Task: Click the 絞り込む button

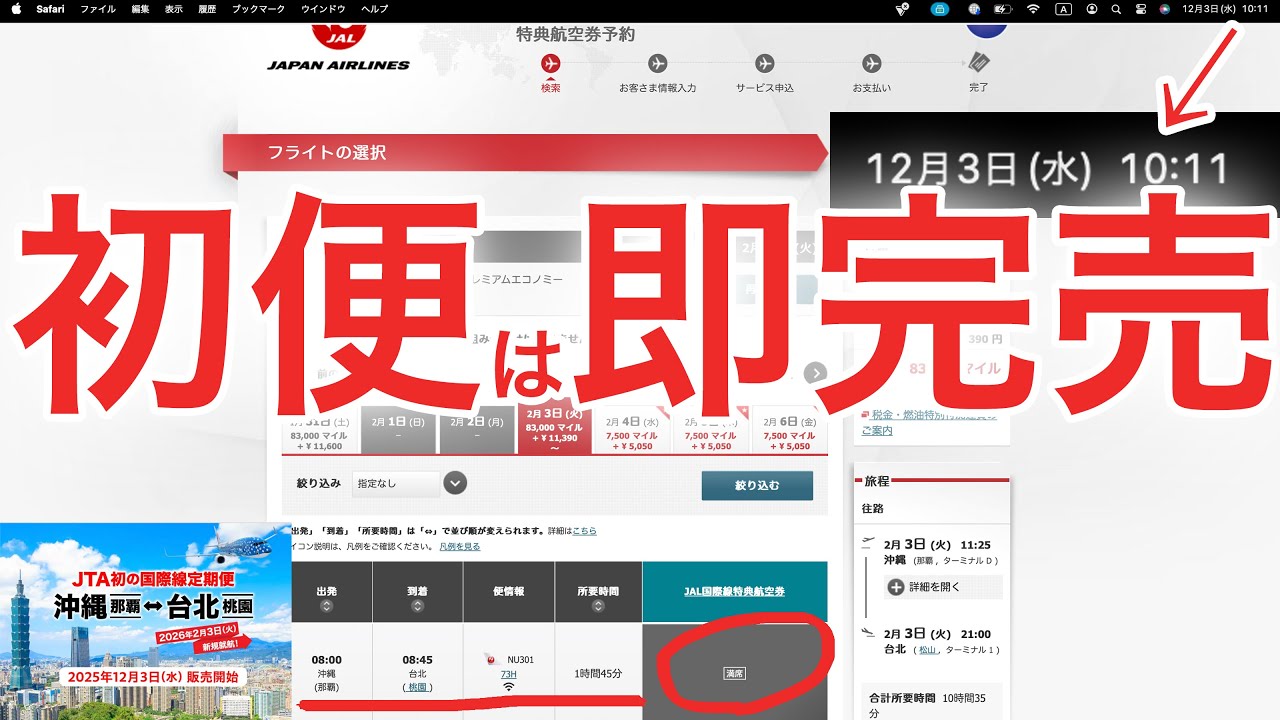Action: pyautogui.click(x=757, y=486)
